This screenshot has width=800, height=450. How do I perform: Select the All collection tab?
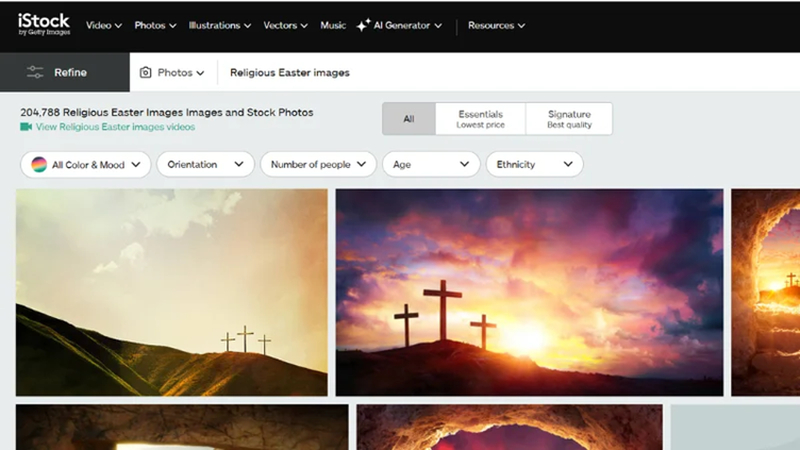pos(409,119)
